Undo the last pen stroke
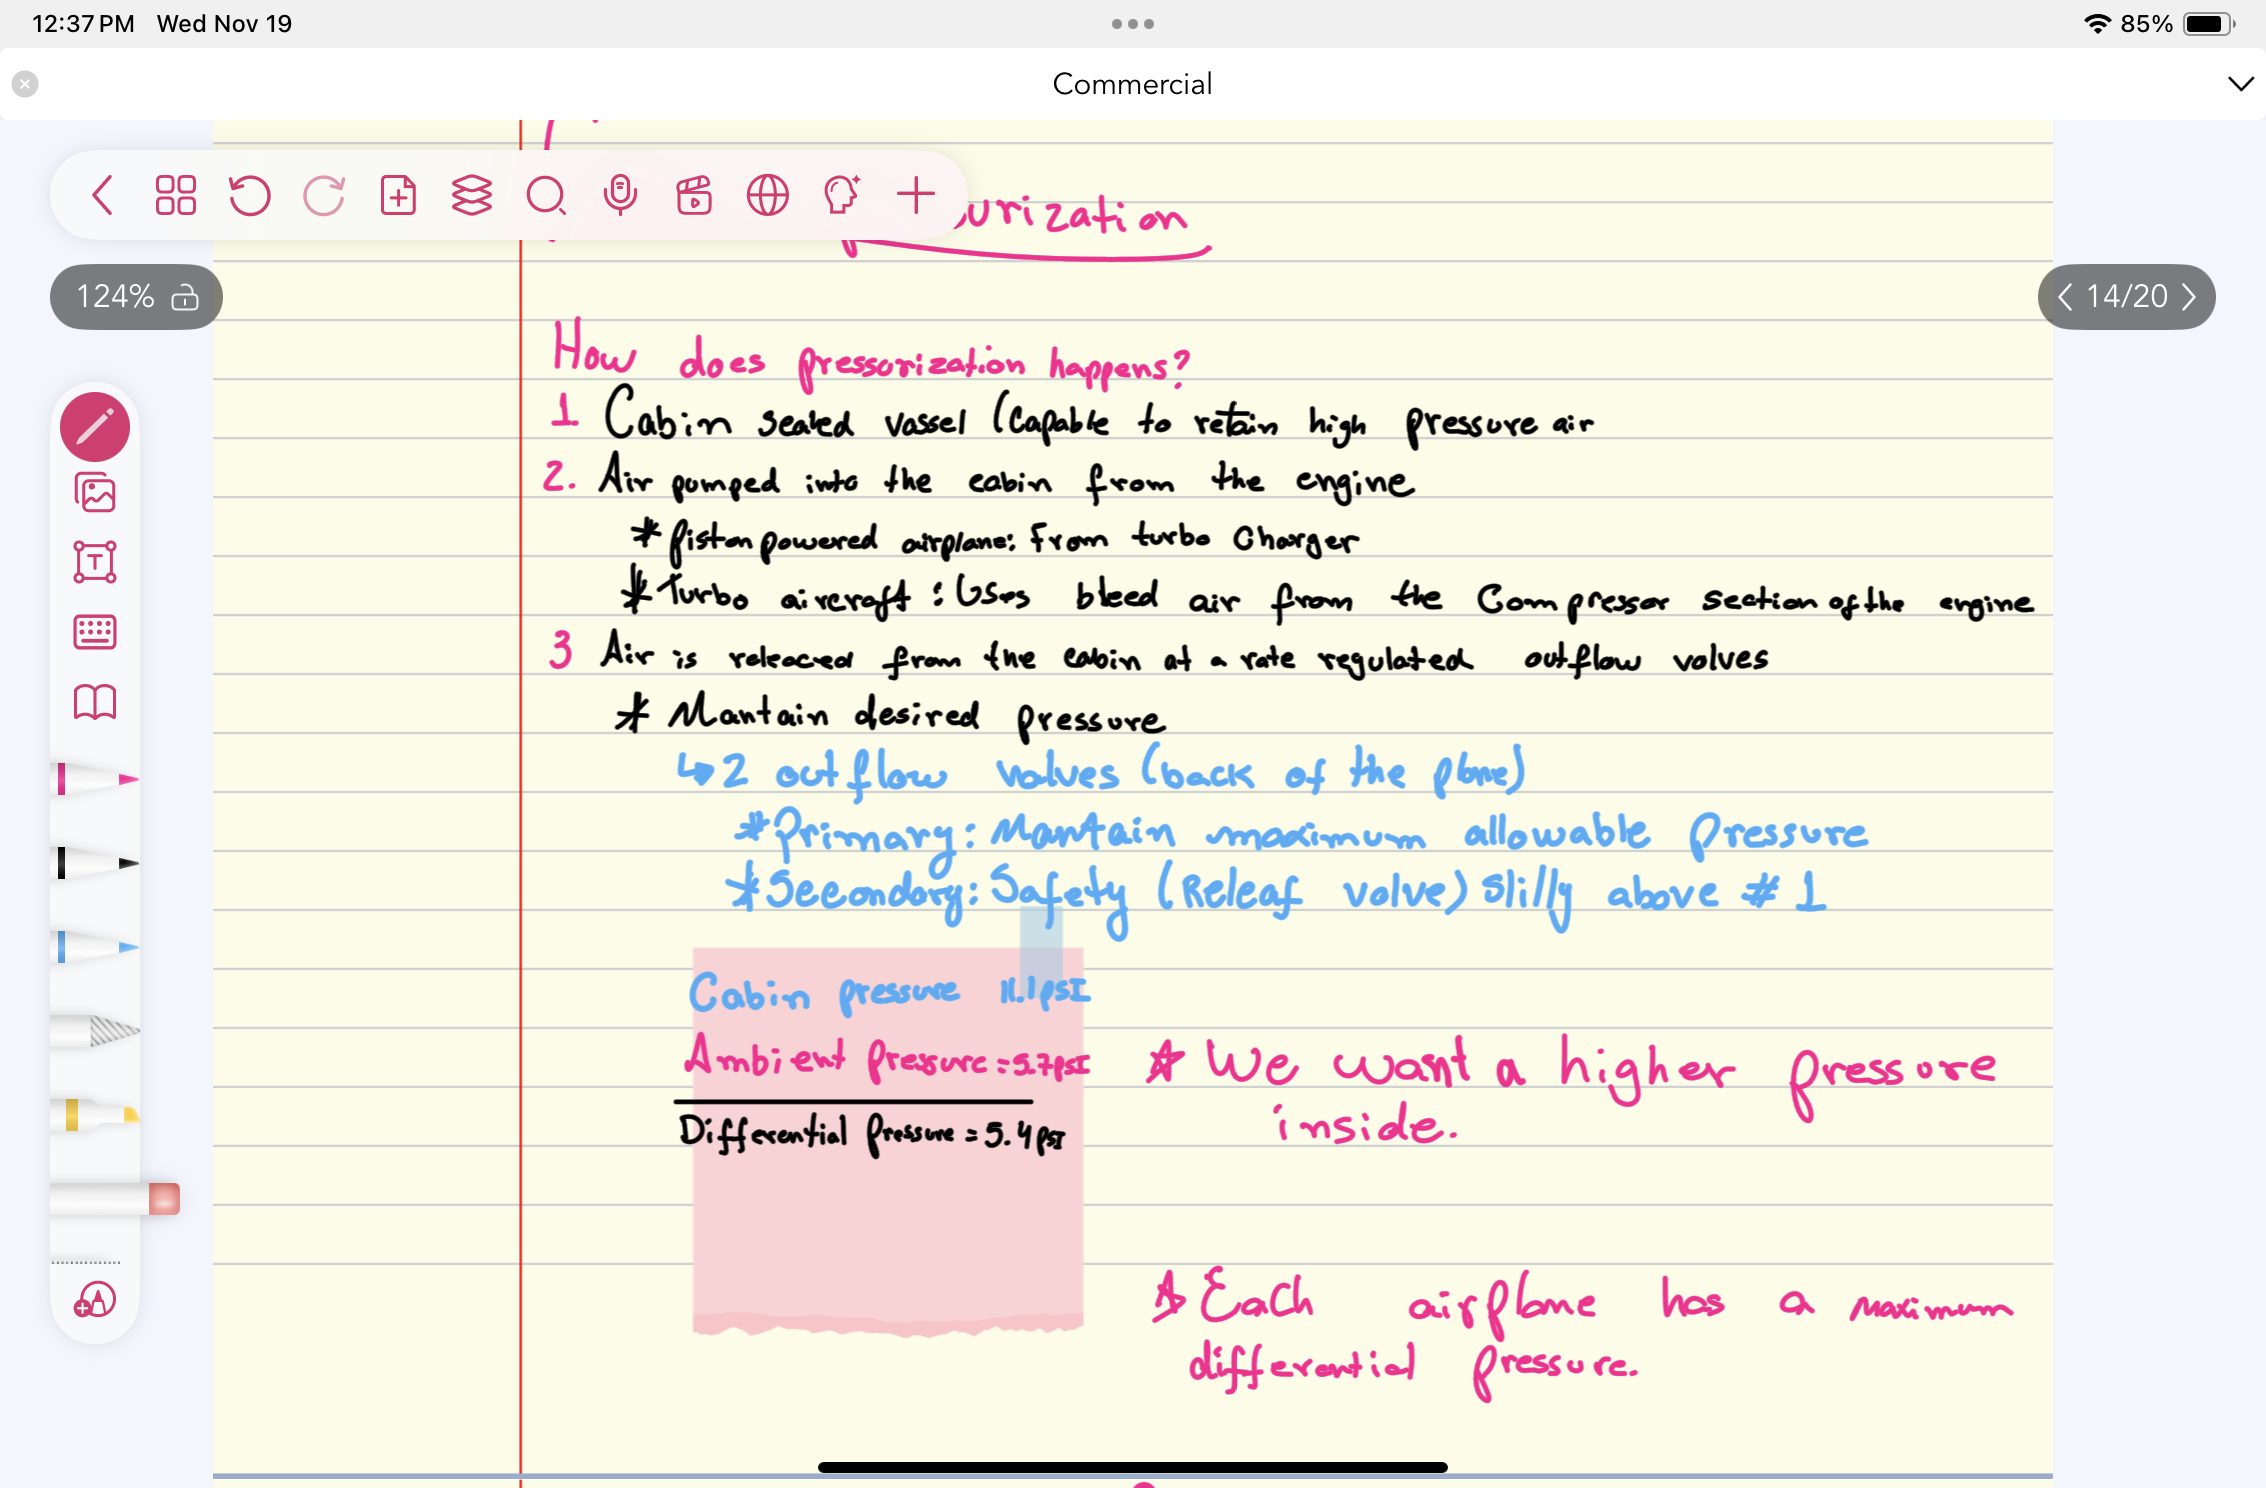The height and width of the screenshot is (1488, 2266). click(x=250, y=196)
